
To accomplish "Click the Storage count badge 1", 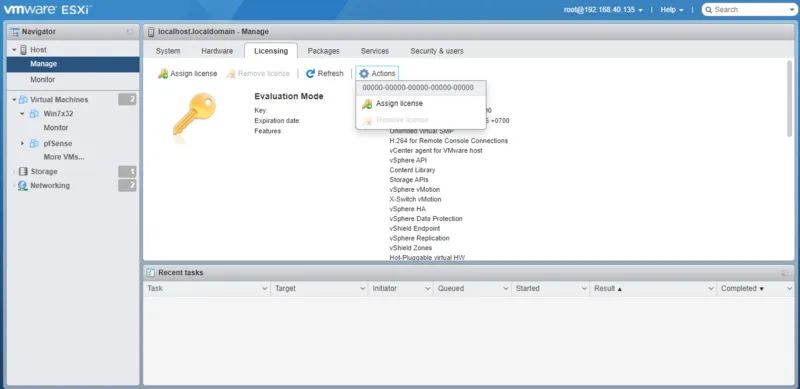I will click(128, 172).
